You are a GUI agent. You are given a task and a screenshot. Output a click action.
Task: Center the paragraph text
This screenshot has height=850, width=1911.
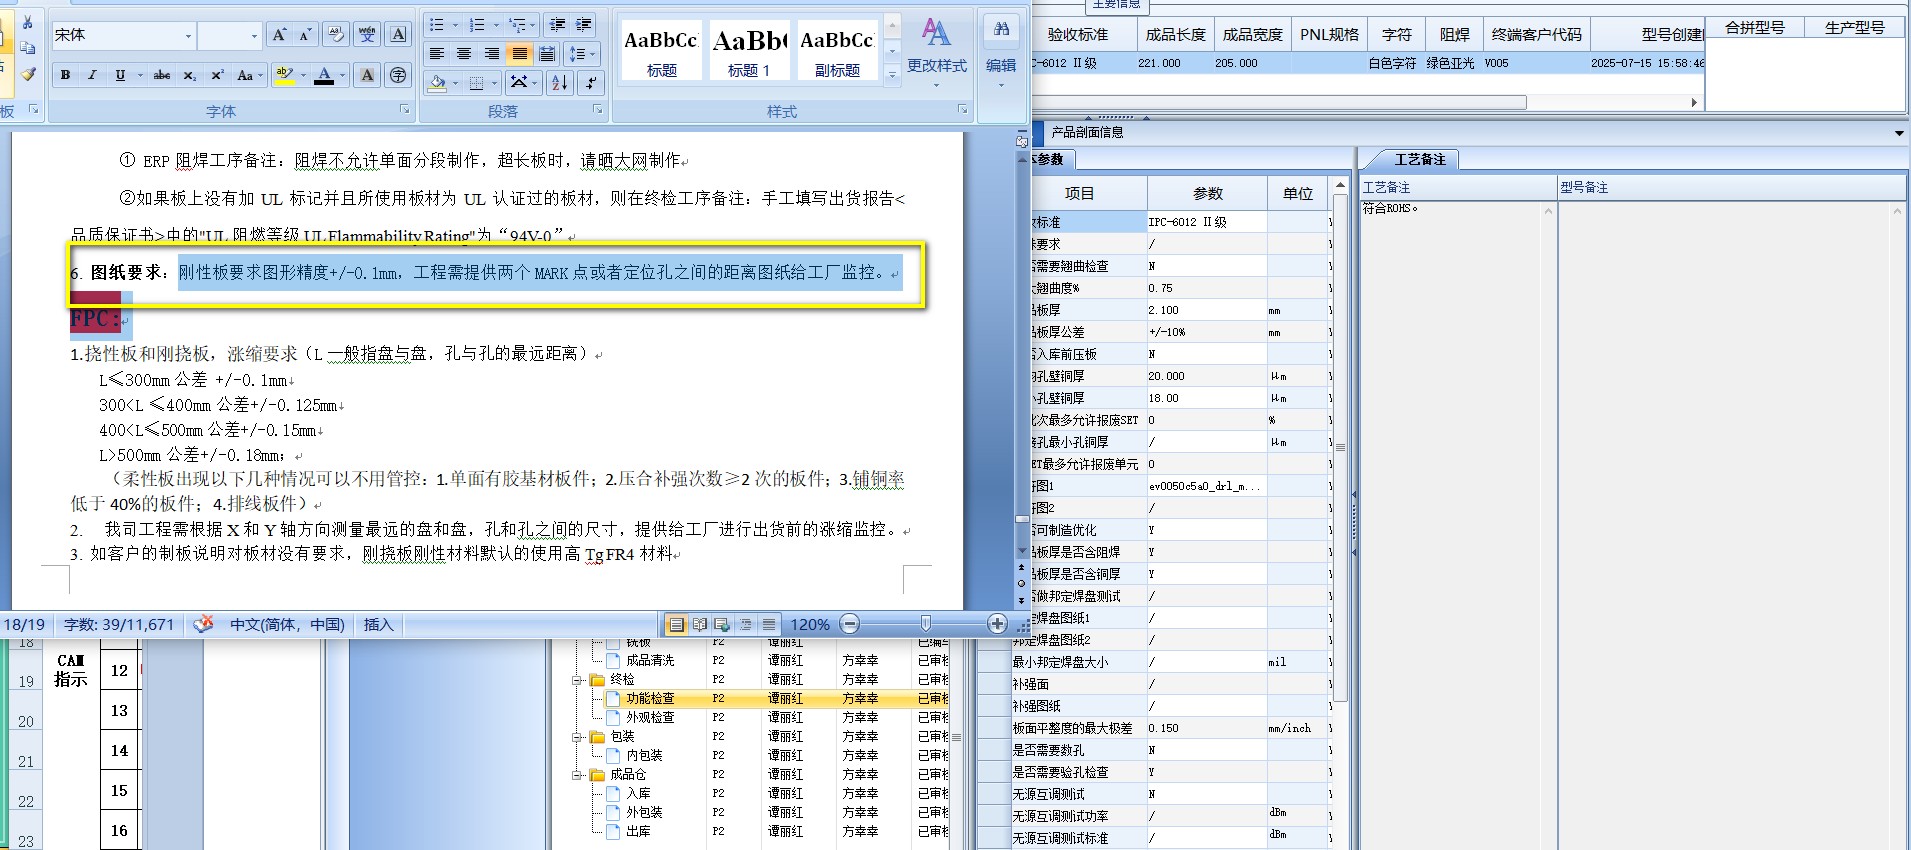point(464,54)
